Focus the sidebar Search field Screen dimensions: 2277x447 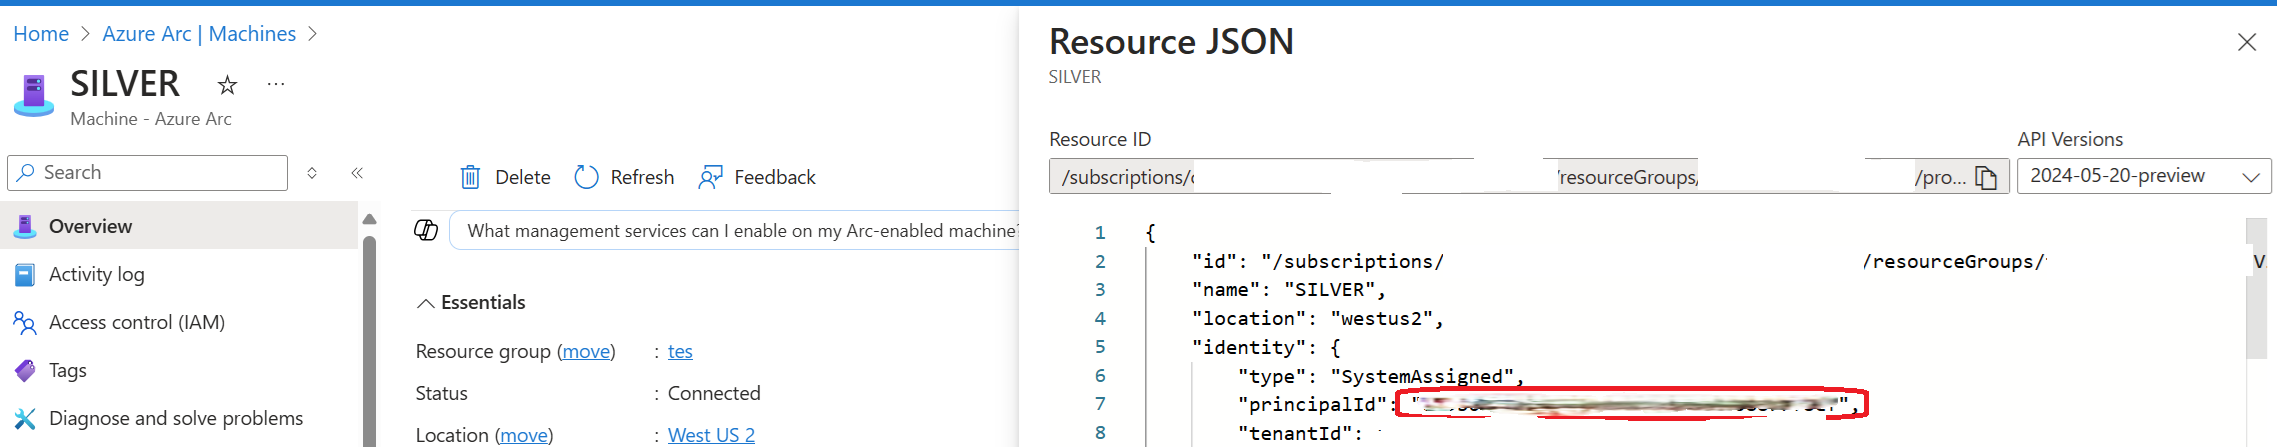[x=148, y=173]
